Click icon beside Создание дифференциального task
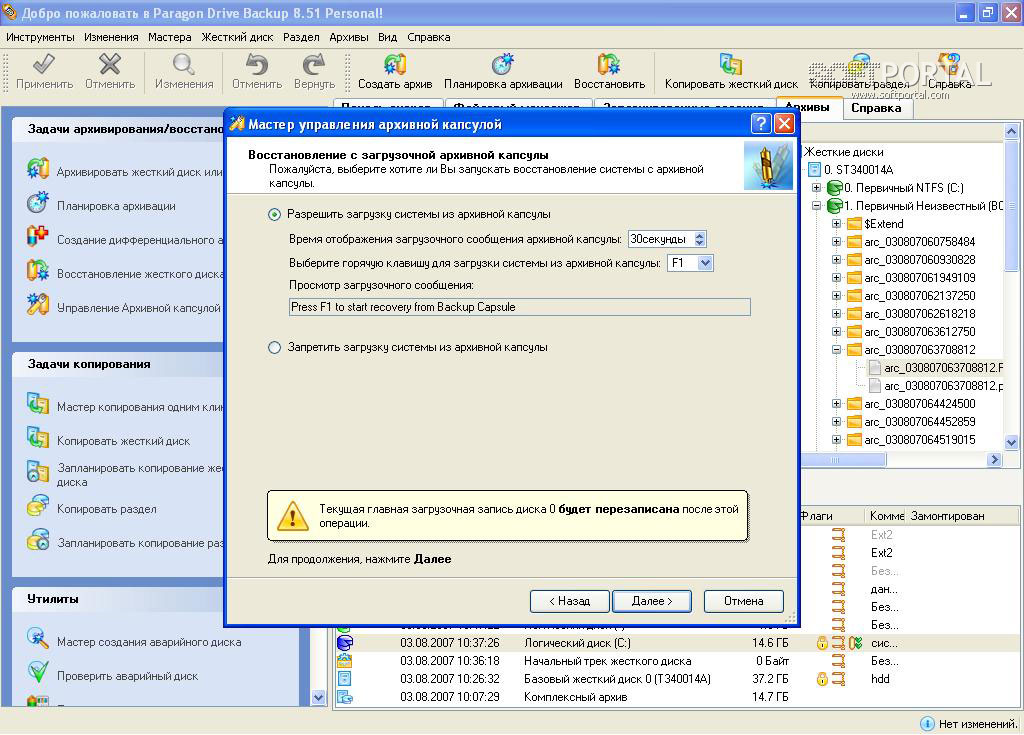 (38, 237)
